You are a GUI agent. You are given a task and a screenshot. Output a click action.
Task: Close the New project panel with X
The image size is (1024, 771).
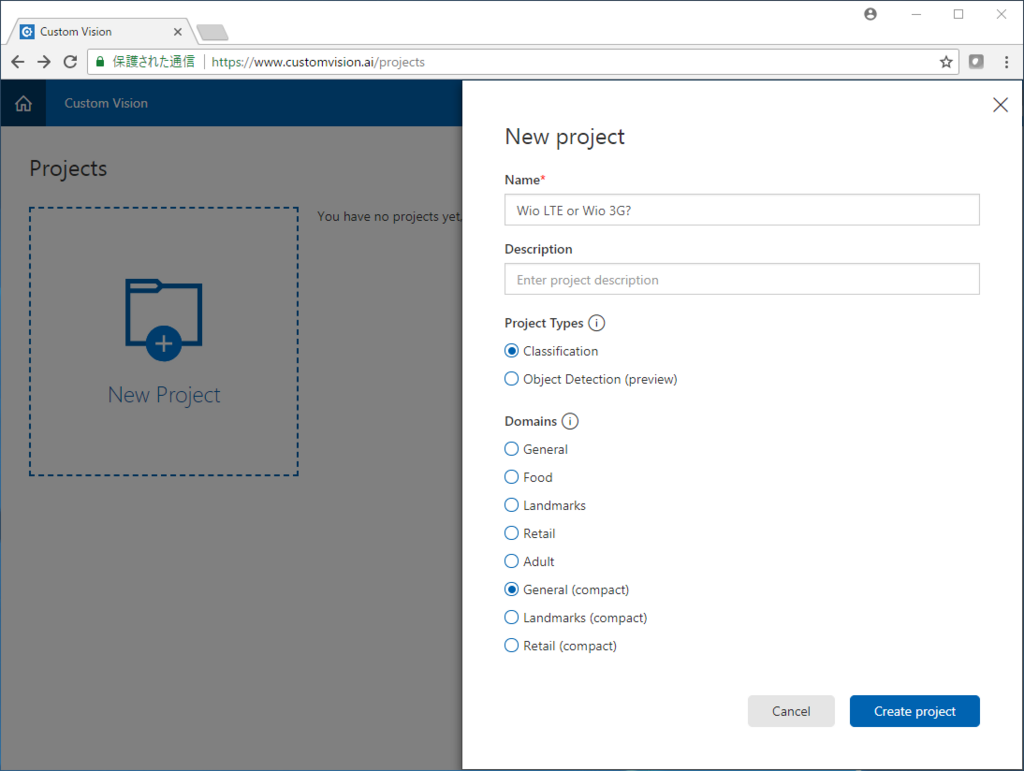tap(1000, 104)
